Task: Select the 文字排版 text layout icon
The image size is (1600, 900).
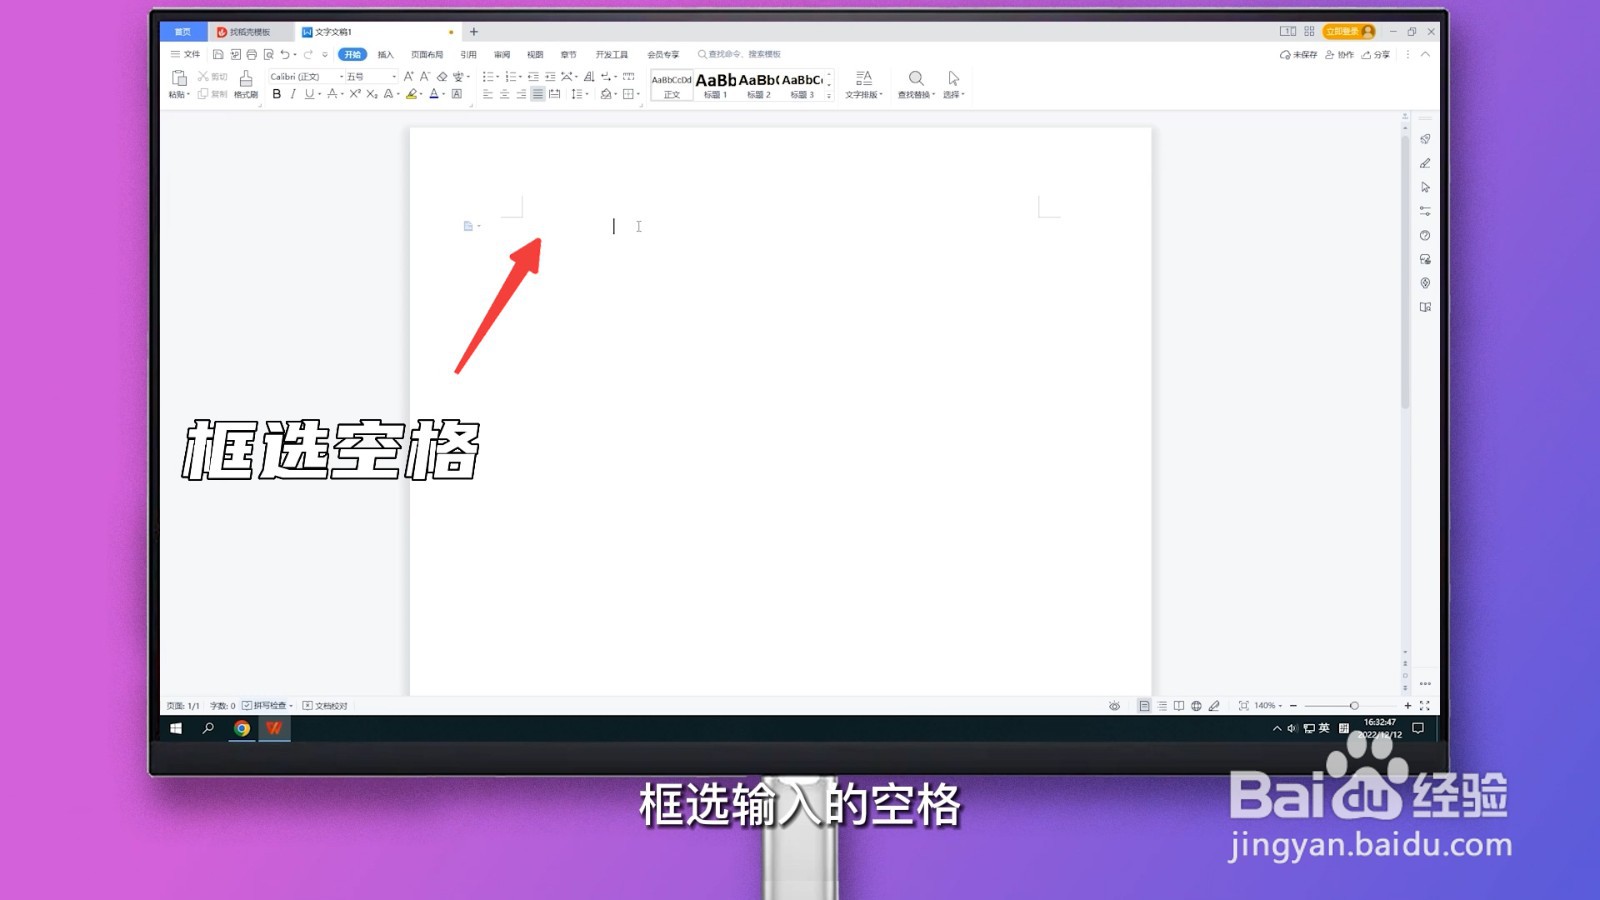Action: pos(862,84)
